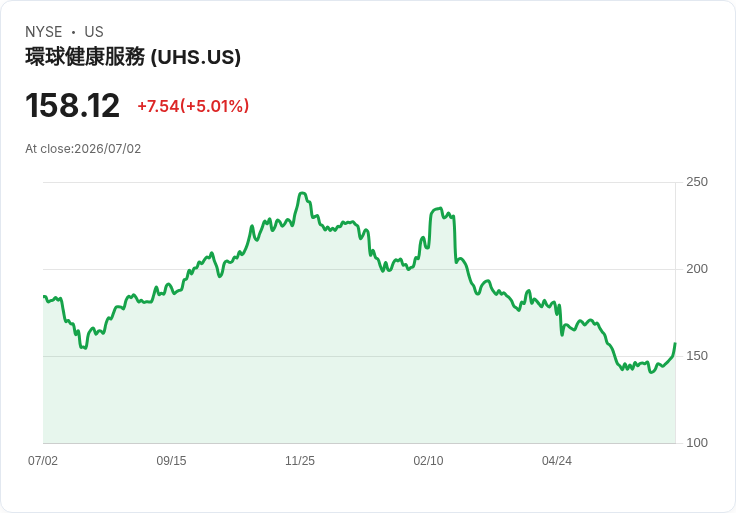Click the 150 y-axis price label
This screenshot has height=513, width=736.
(x=697, y=356)
